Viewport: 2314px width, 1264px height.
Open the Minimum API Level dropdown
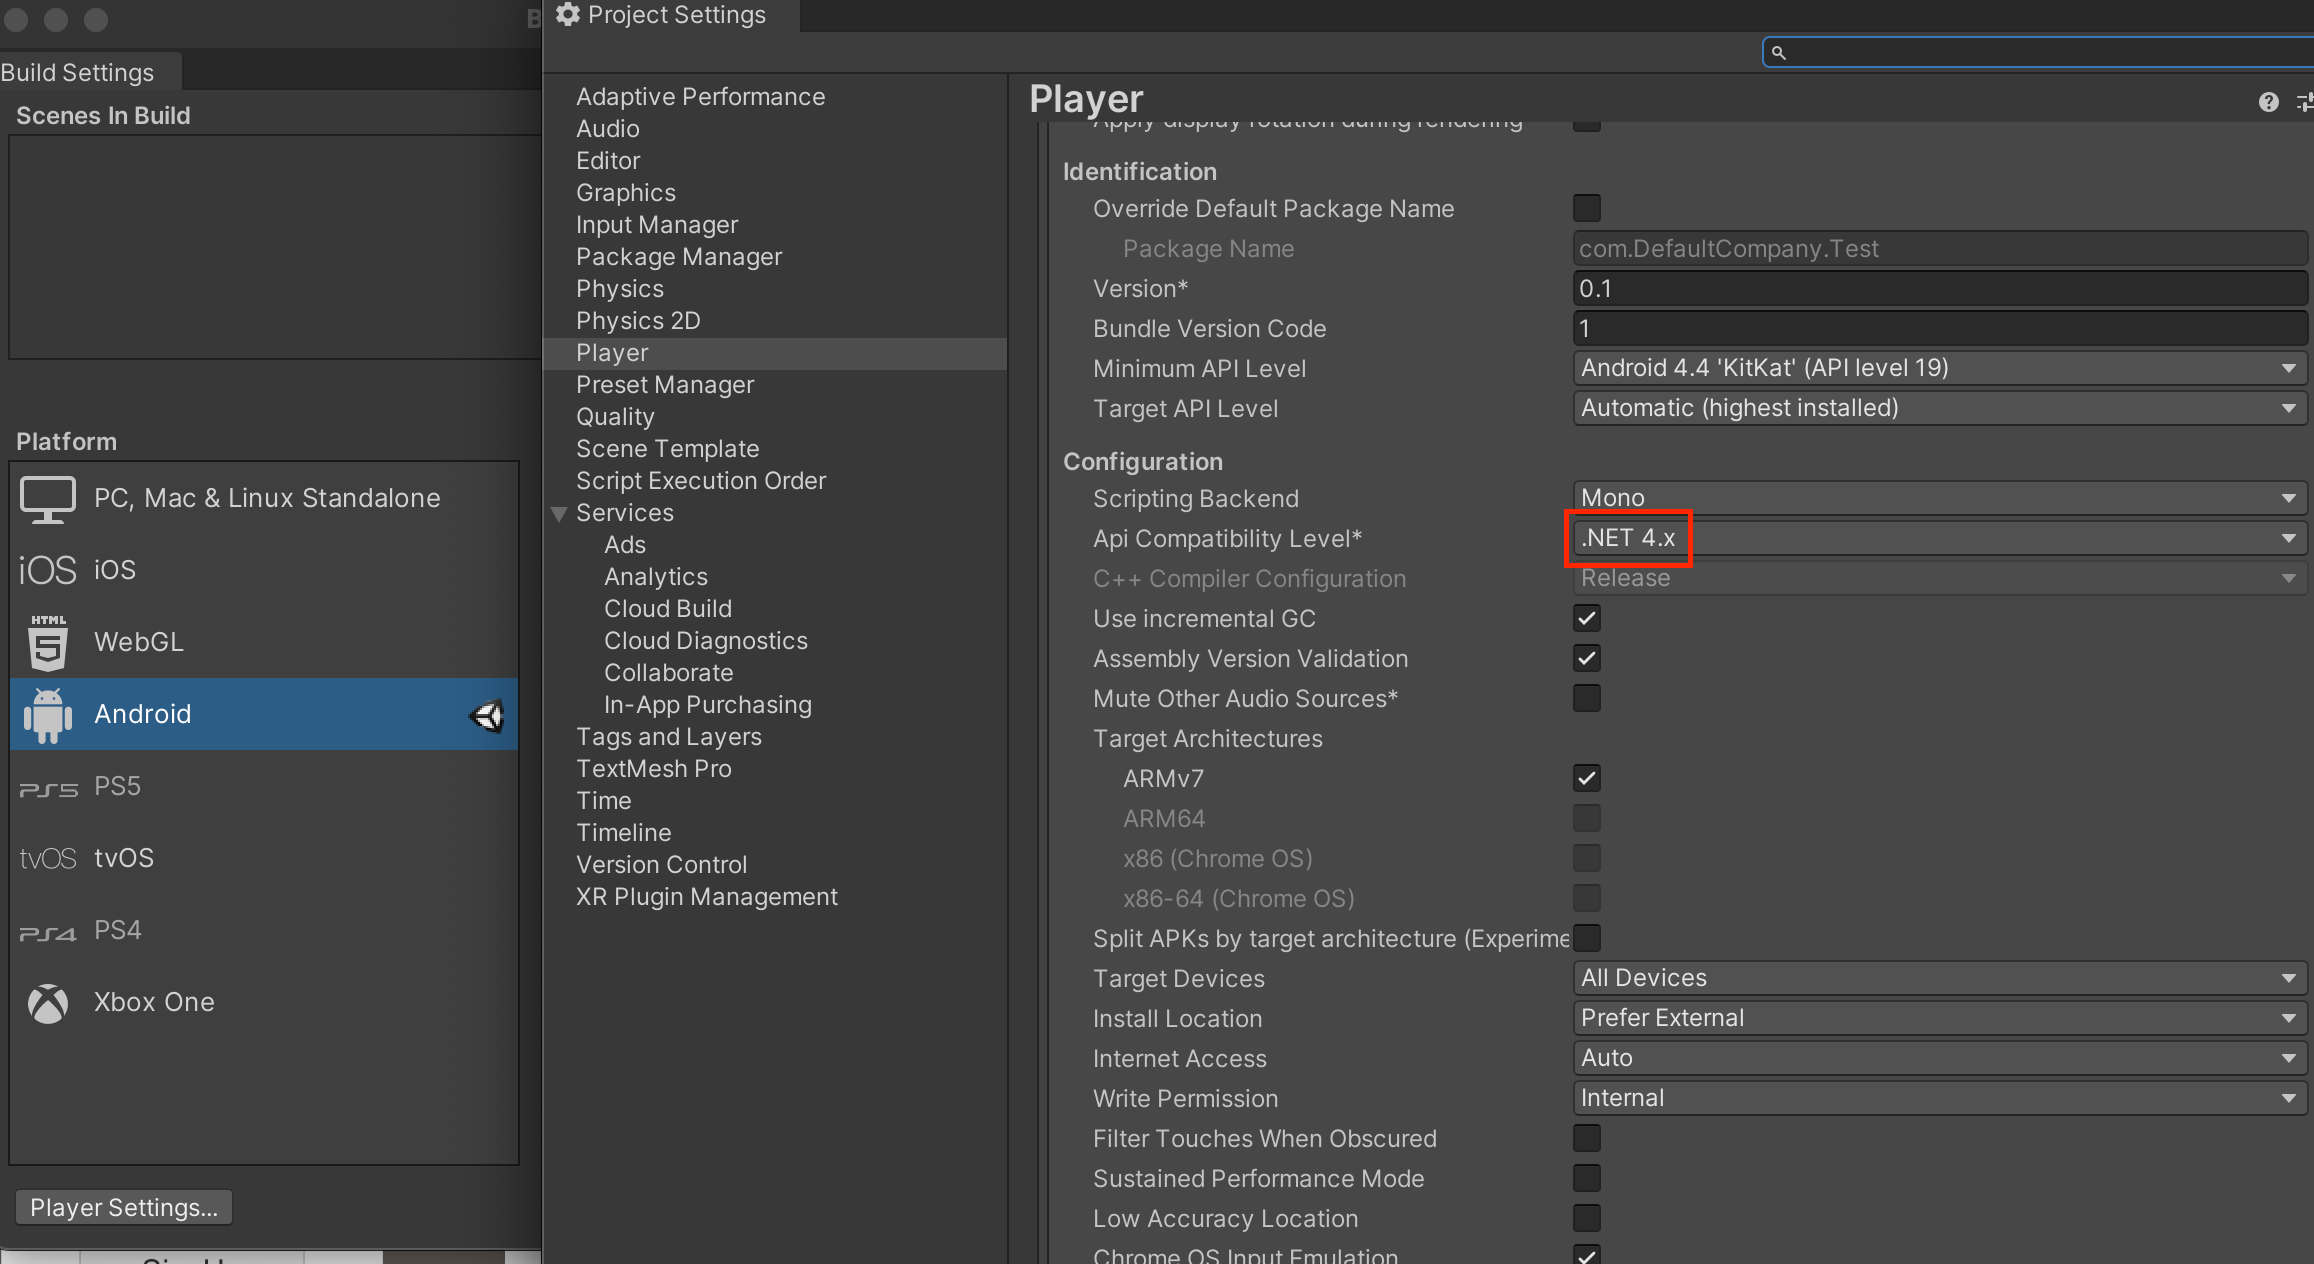point(1939,368)
